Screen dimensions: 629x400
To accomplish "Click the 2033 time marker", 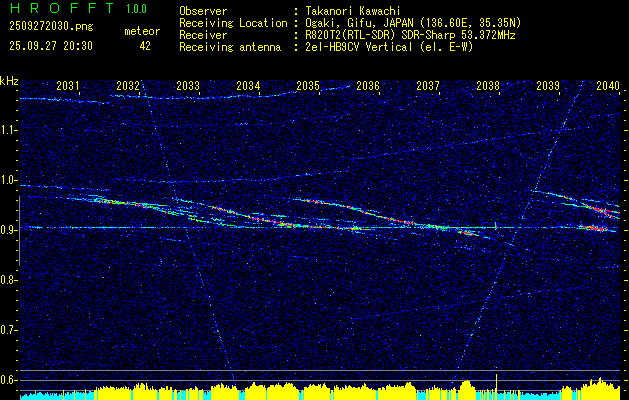I will point(188,85).
